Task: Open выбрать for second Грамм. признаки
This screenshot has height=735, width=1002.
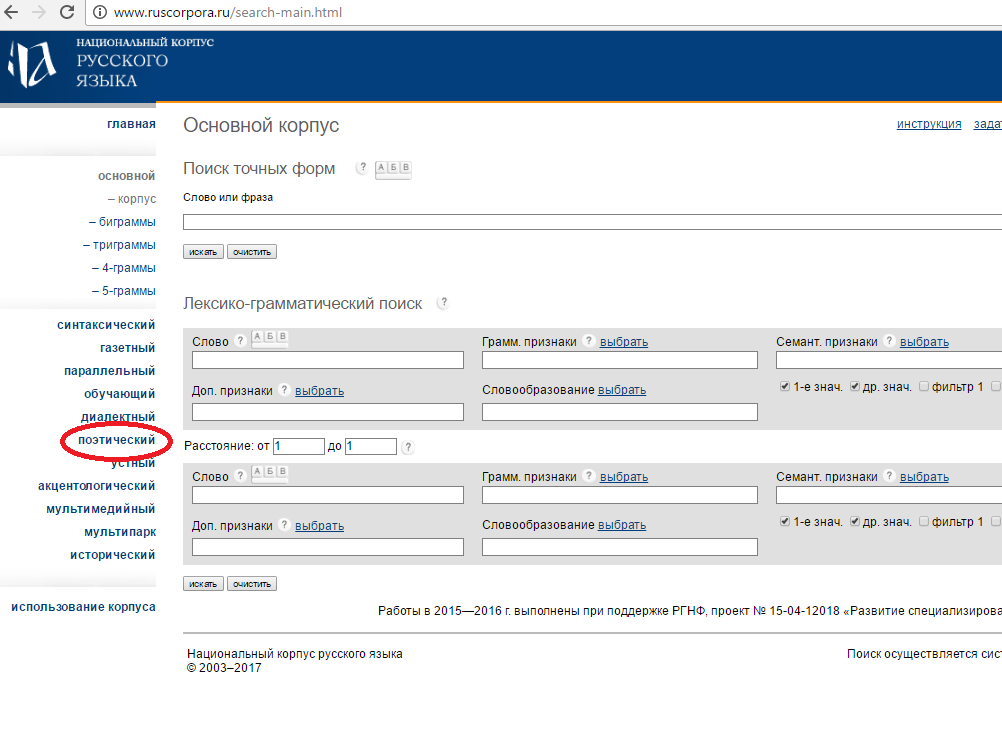Action: coord(624,477)
